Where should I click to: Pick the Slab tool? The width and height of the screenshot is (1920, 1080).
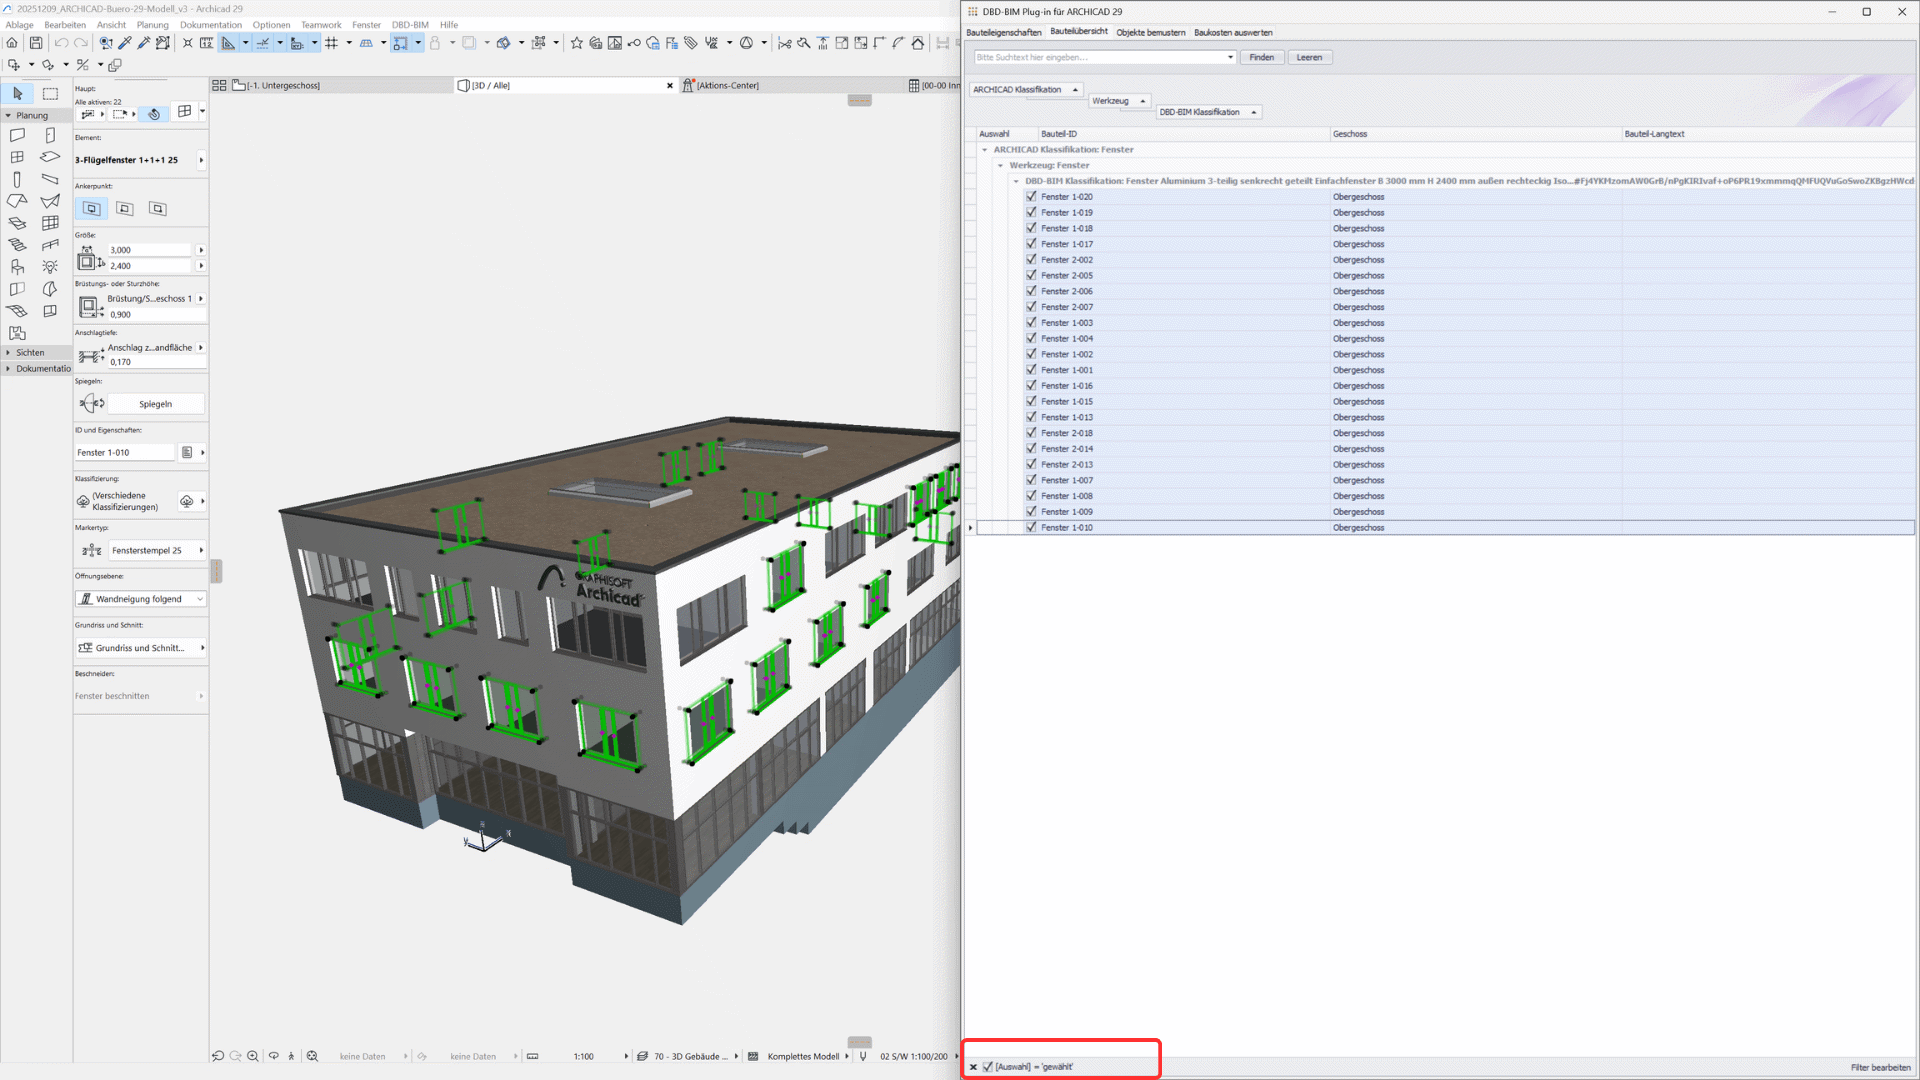pos(50,157)
